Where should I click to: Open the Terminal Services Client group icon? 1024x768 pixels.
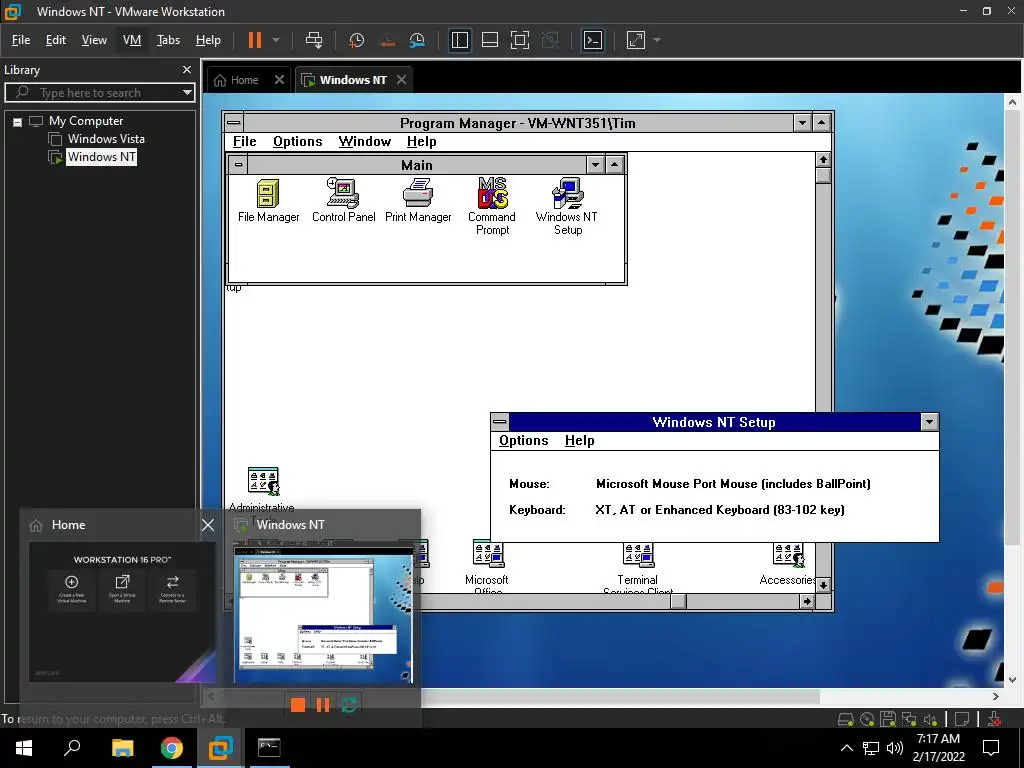click(638, 567)
